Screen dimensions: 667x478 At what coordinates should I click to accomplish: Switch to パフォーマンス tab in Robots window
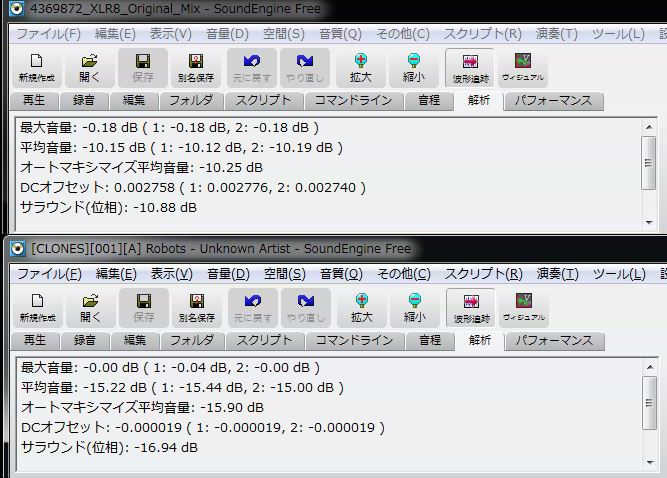coord(554,340)
